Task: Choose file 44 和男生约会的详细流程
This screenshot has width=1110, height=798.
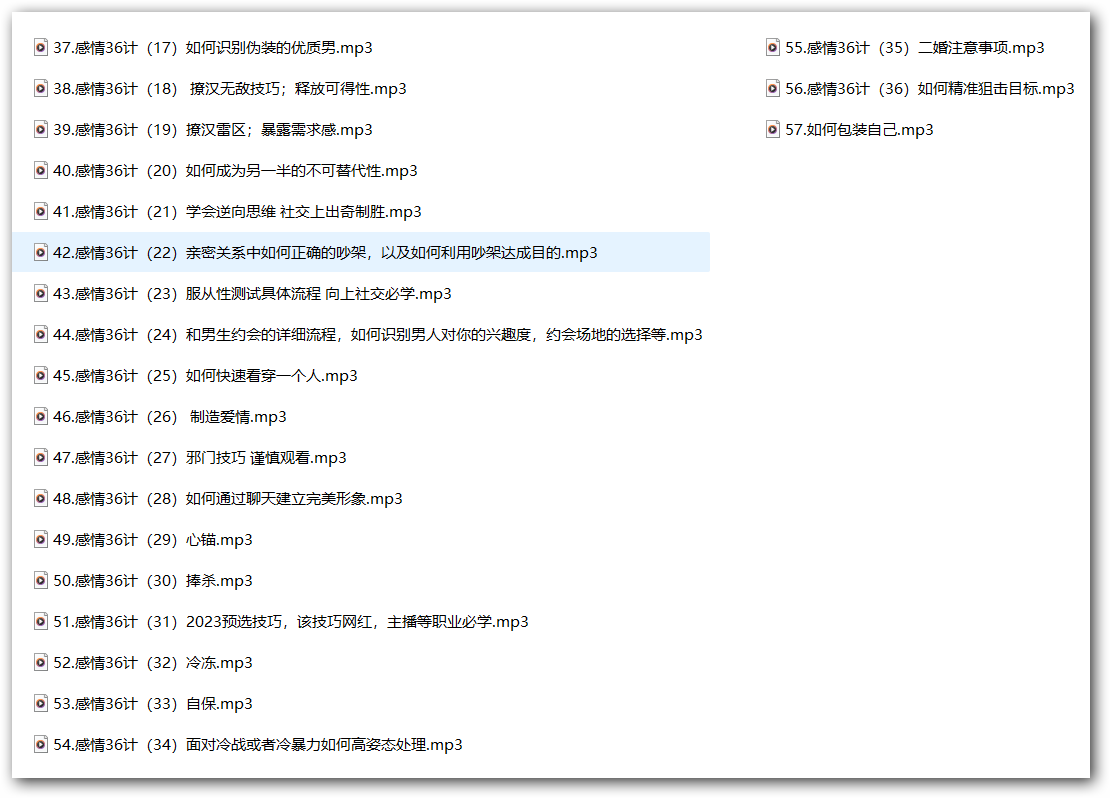Action: [x=377, y=334]
